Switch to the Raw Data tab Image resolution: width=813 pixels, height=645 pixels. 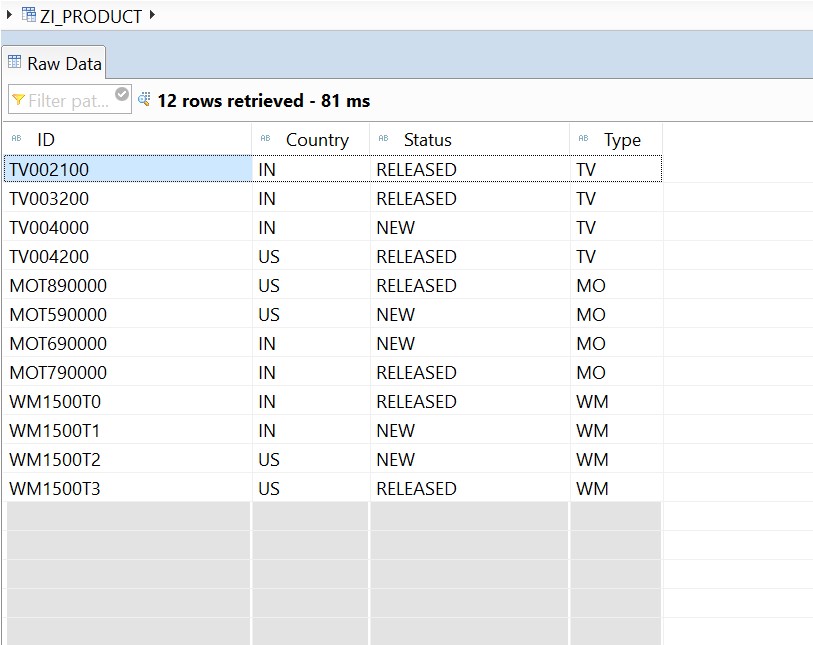(x=60, y=62)
